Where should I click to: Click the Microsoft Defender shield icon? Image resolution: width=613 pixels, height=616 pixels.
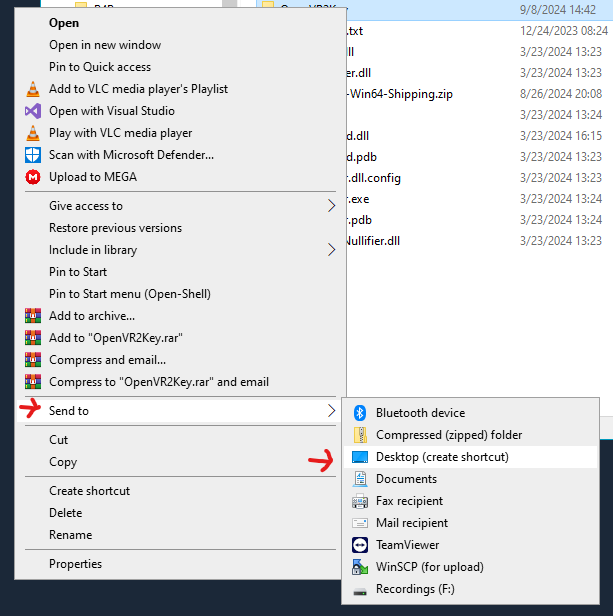(x=32, y=155)
